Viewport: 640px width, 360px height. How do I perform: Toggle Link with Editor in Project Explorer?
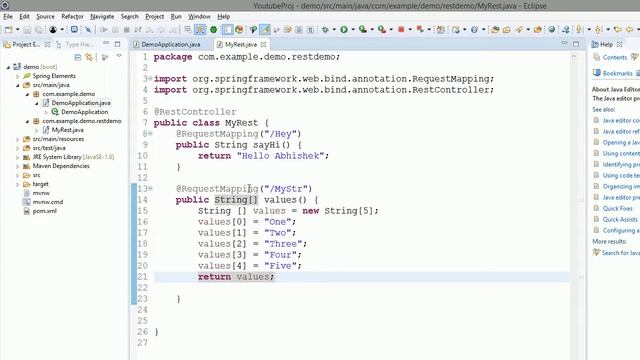pos(89,58)
